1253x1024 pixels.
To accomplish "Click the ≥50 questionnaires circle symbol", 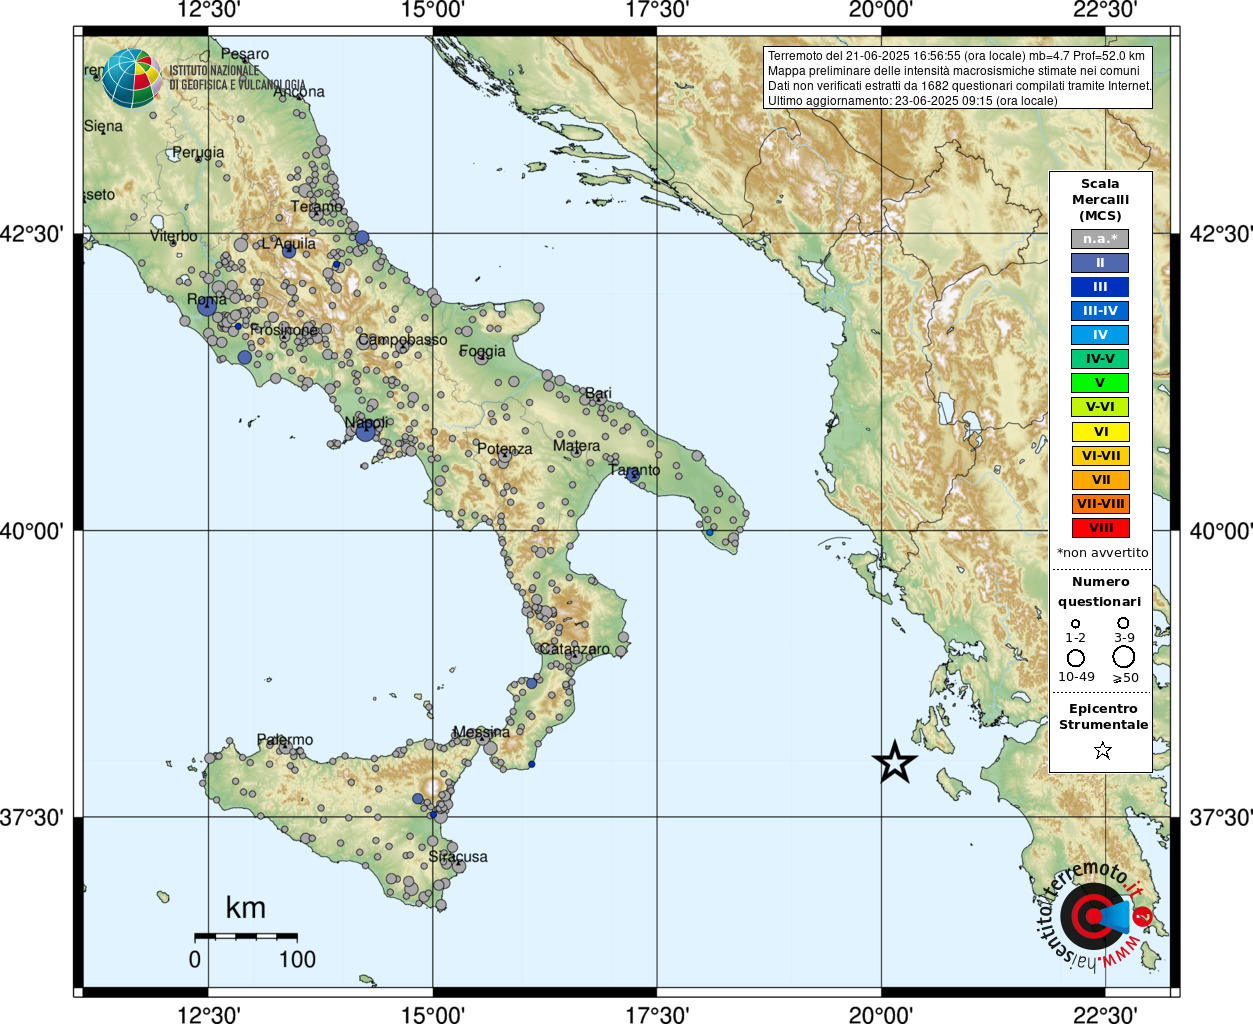I will tap(1124, 657).
